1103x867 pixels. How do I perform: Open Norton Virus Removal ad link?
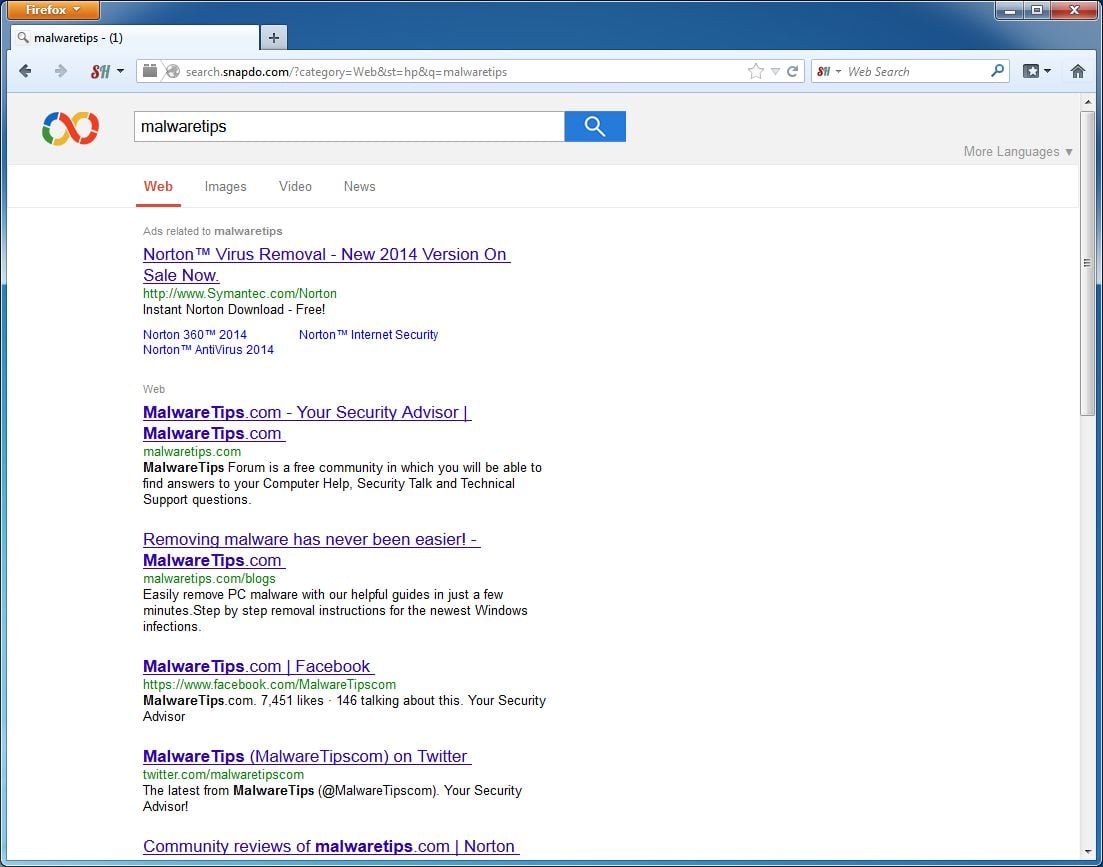click(326, 265)
